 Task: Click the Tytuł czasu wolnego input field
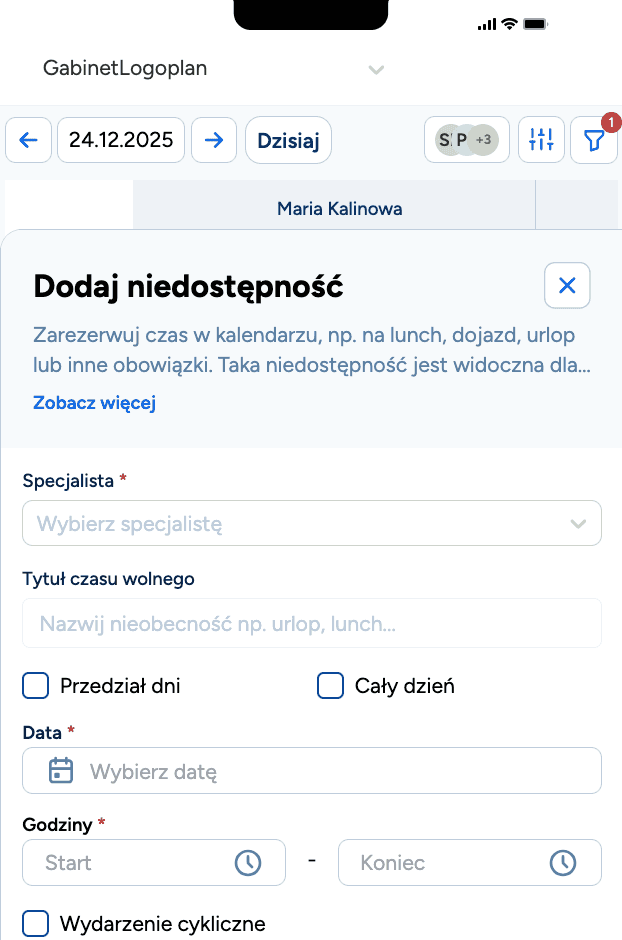311,622
